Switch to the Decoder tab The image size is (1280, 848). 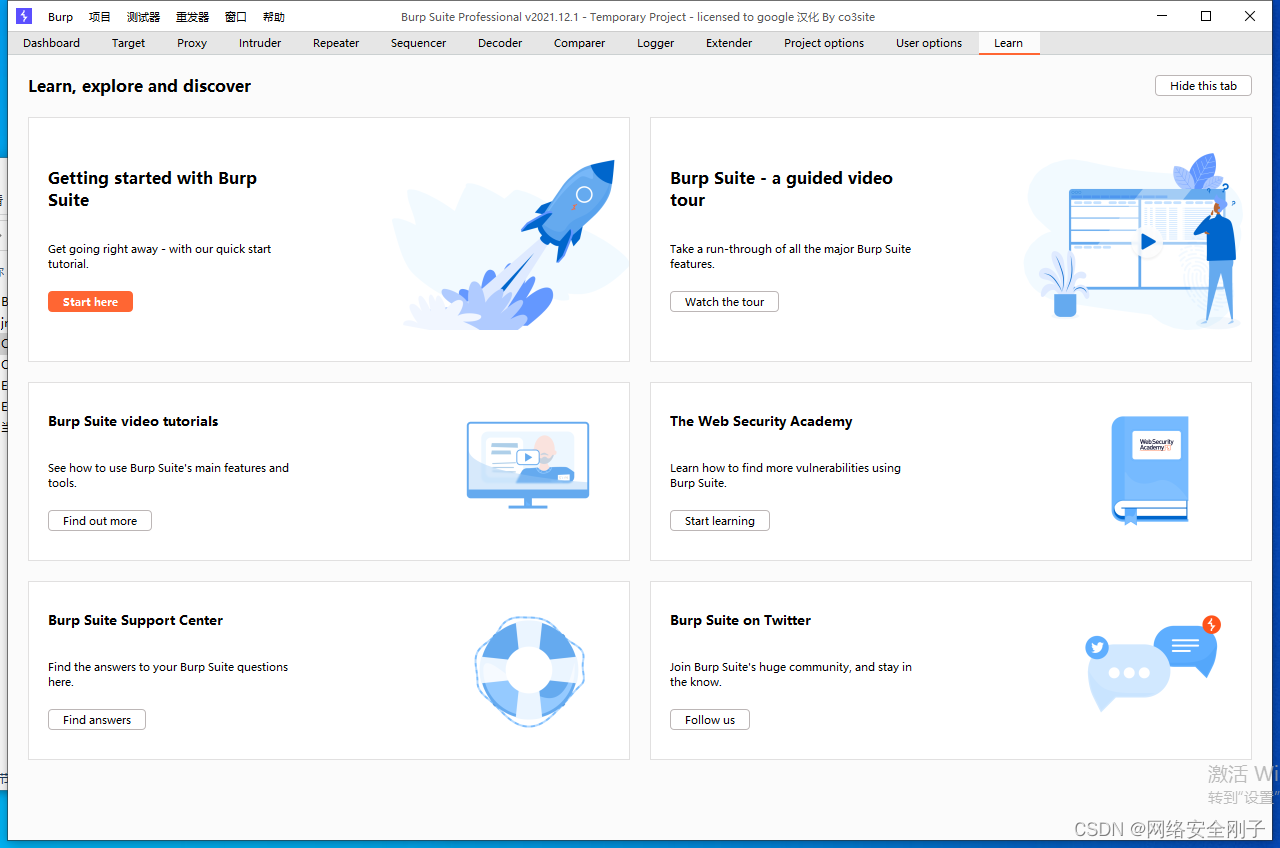pyautogui.click(x=500, y=43)
